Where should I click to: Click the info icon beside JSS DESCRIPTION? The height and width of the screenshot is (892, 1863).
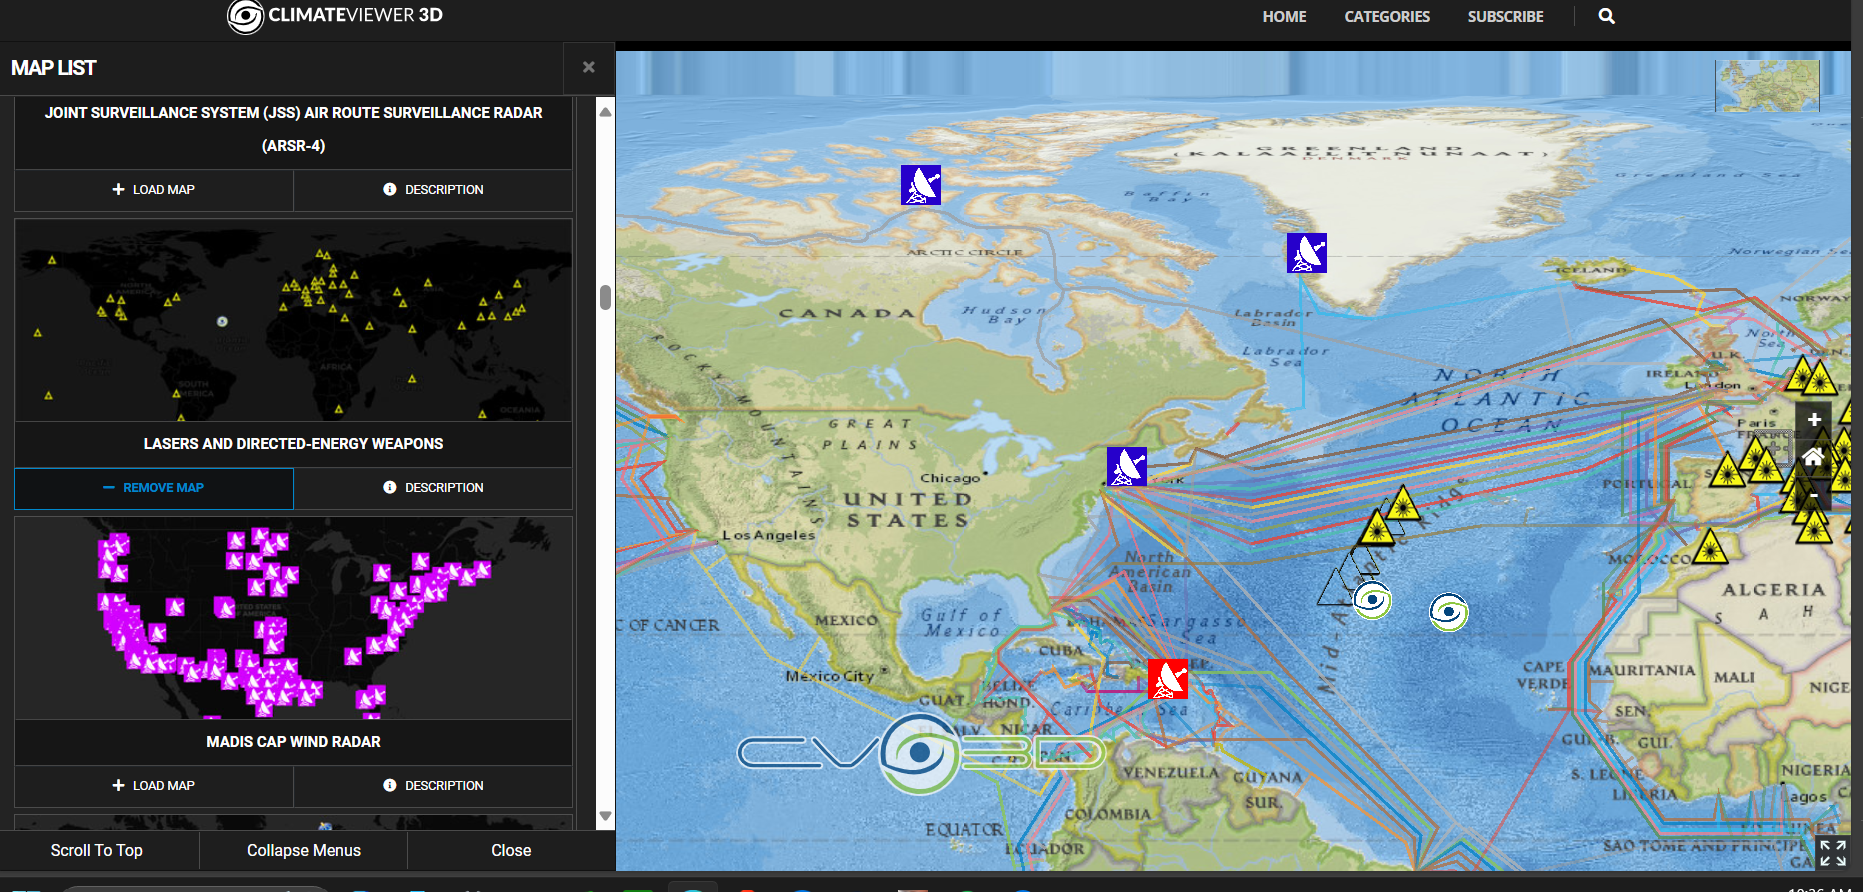click(x=390, y=189)
